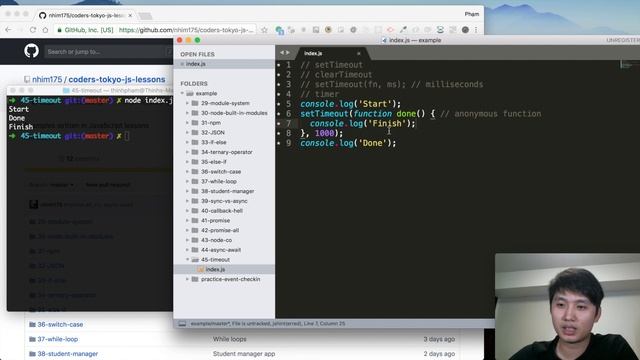Click the 1000 delay value in code

324,133
